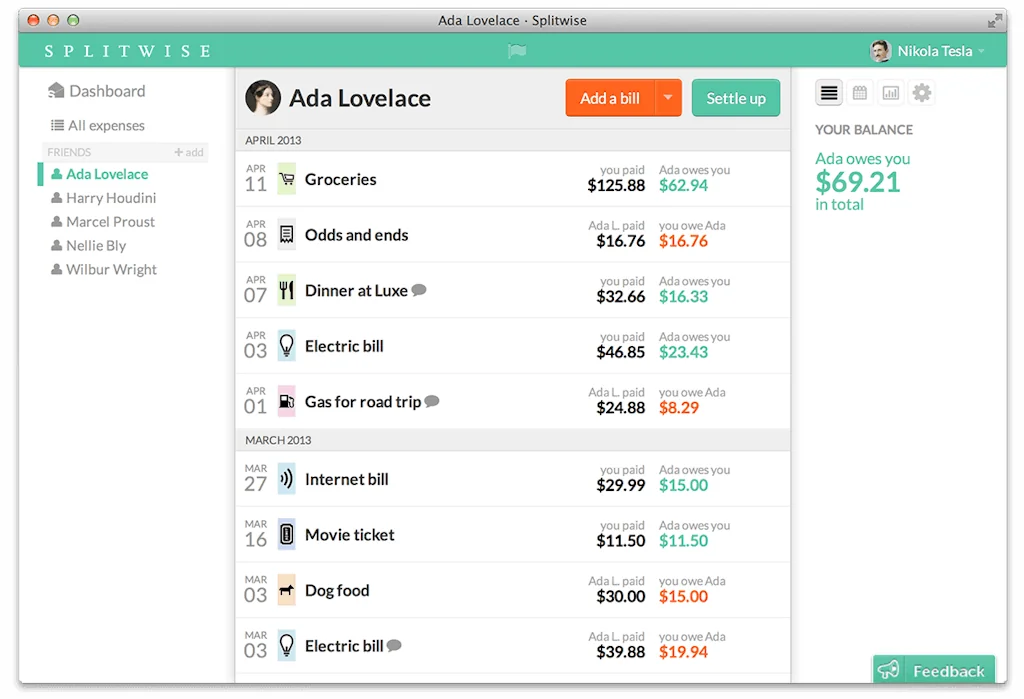The image size is (1024, 699).
Task: Open the comment bubble on Gas for road trip
Action: click(431, 401)
